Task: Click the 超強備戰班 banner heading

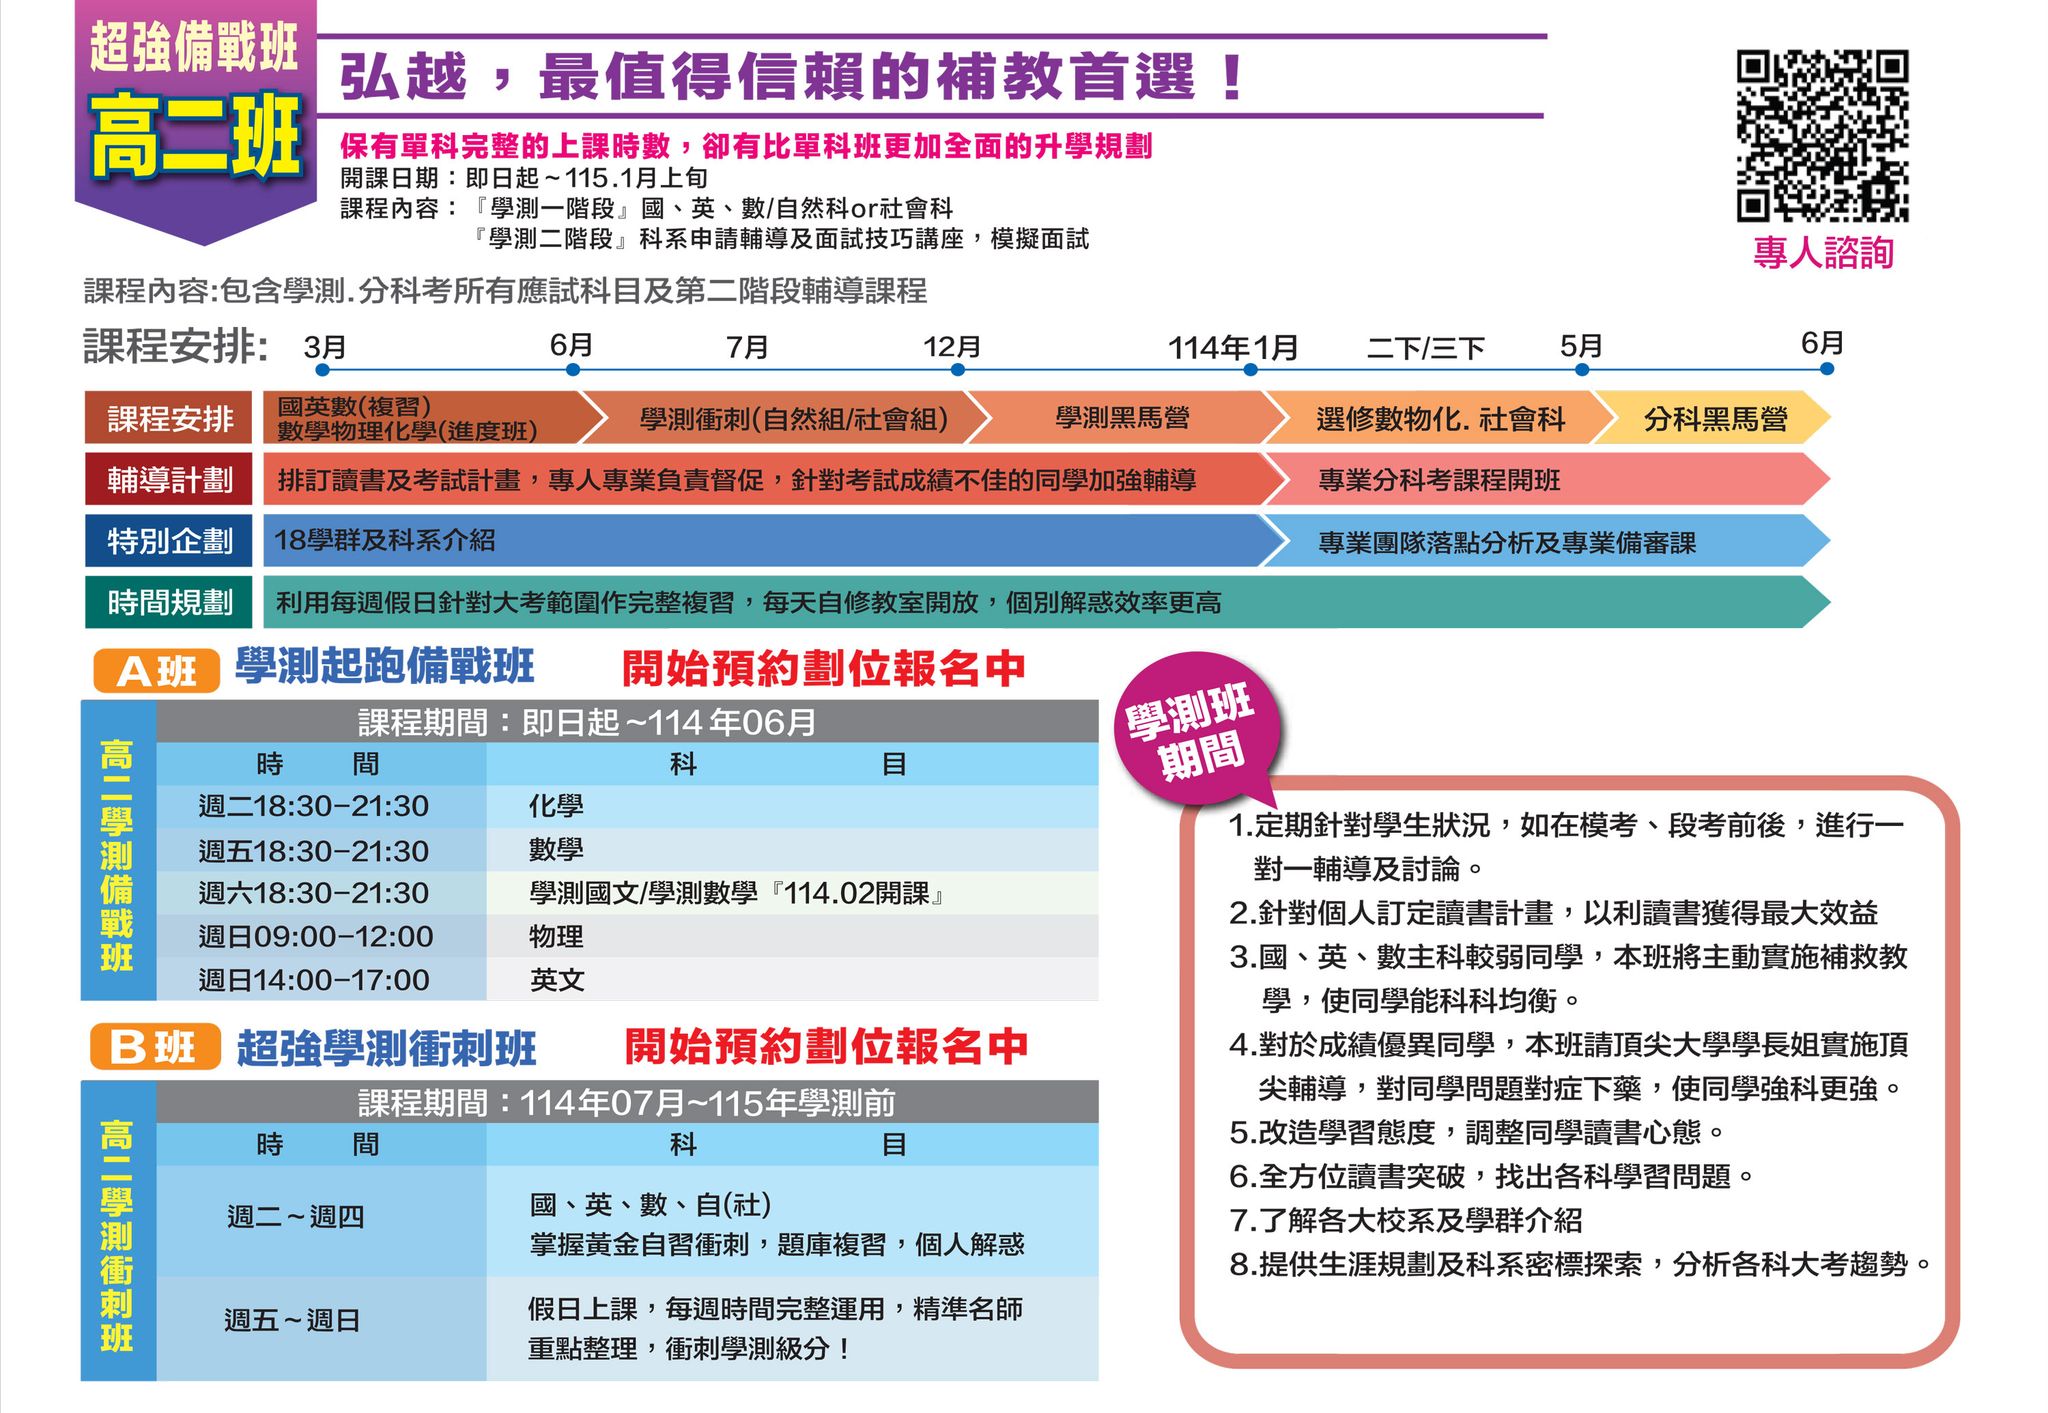Action: pyautogui.click(x=194, y=45)
